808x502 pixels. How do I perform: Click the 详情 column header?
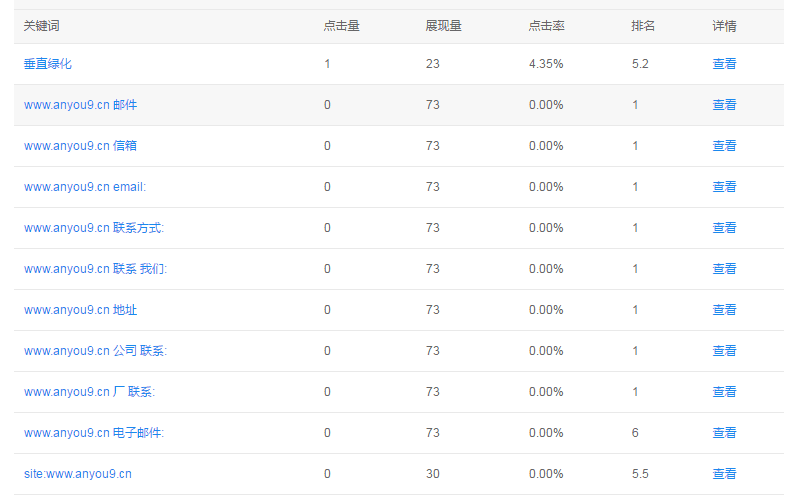[724, 26]
